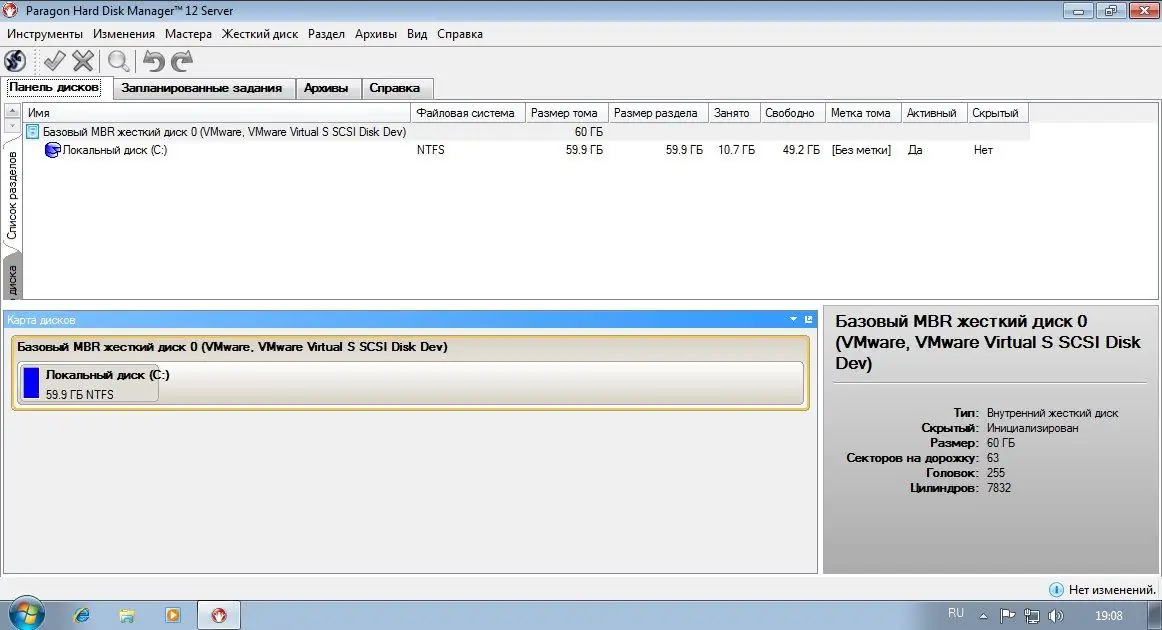The width and height of the screenshot is (1162, 630).
Task: Apply pending changes with the checkmark icon
Action: (x=54, y=61)
